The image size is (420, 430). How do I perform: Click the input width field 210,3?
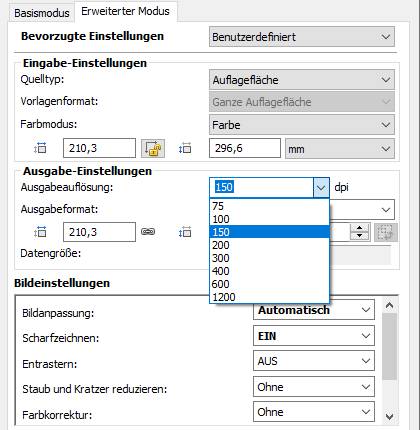[99, 148]
